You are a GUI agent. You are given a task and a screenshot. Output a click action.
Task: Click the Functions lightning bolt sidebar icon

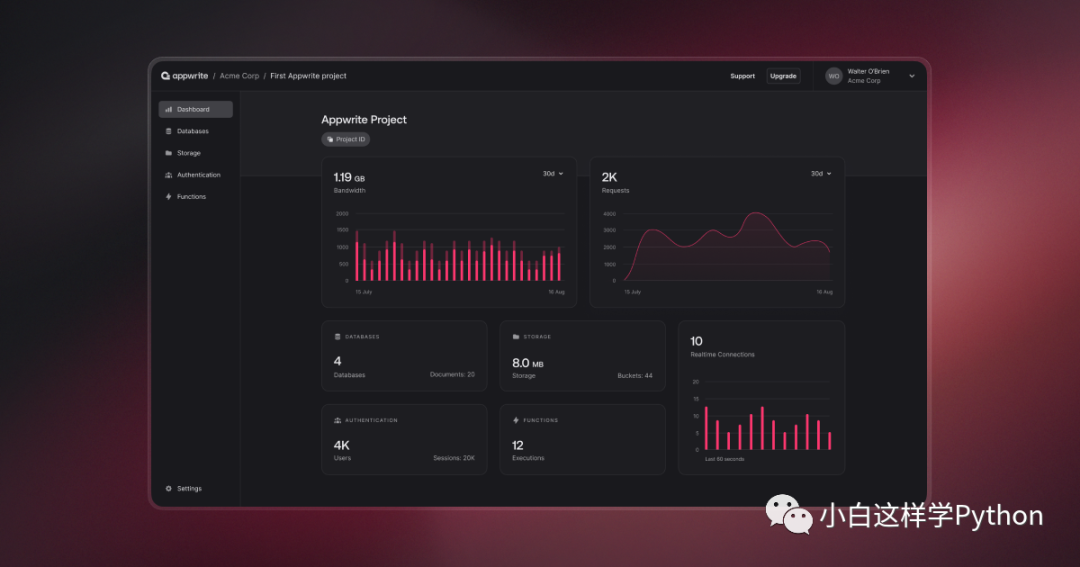[168, 196]
